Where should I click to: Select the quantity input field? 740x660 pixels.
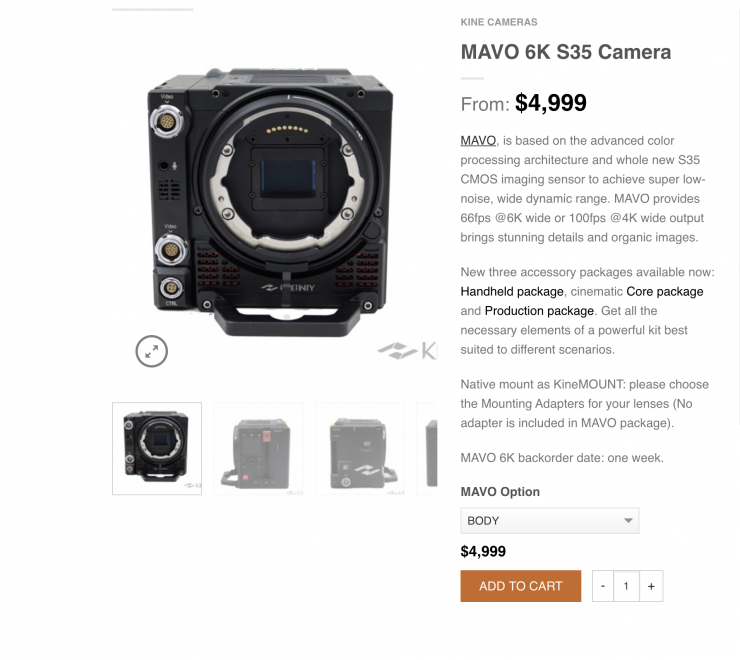(626, 586)
